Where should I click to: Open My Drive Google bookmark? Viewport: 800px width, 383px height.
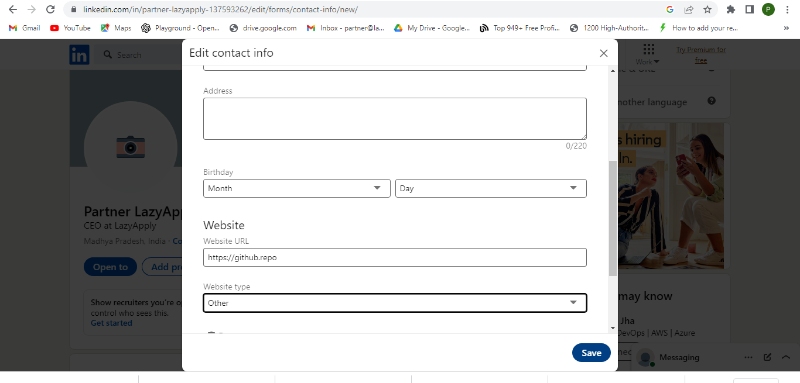(x=432, y=28)
